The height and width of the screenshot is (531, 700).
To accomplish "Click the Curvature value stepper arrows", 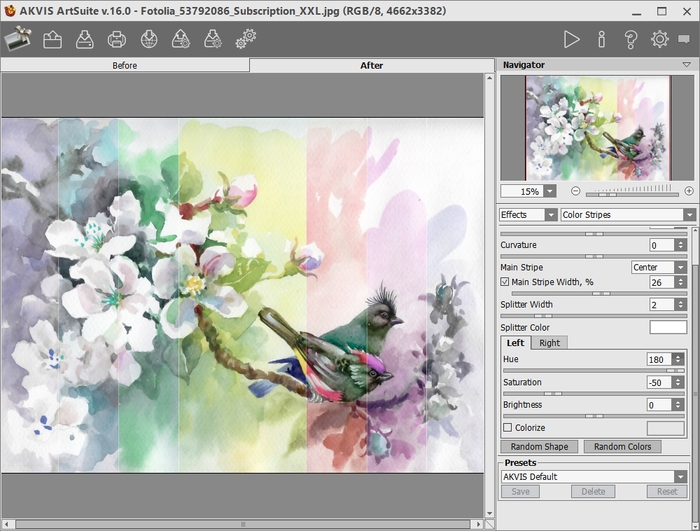I will 680,245.
